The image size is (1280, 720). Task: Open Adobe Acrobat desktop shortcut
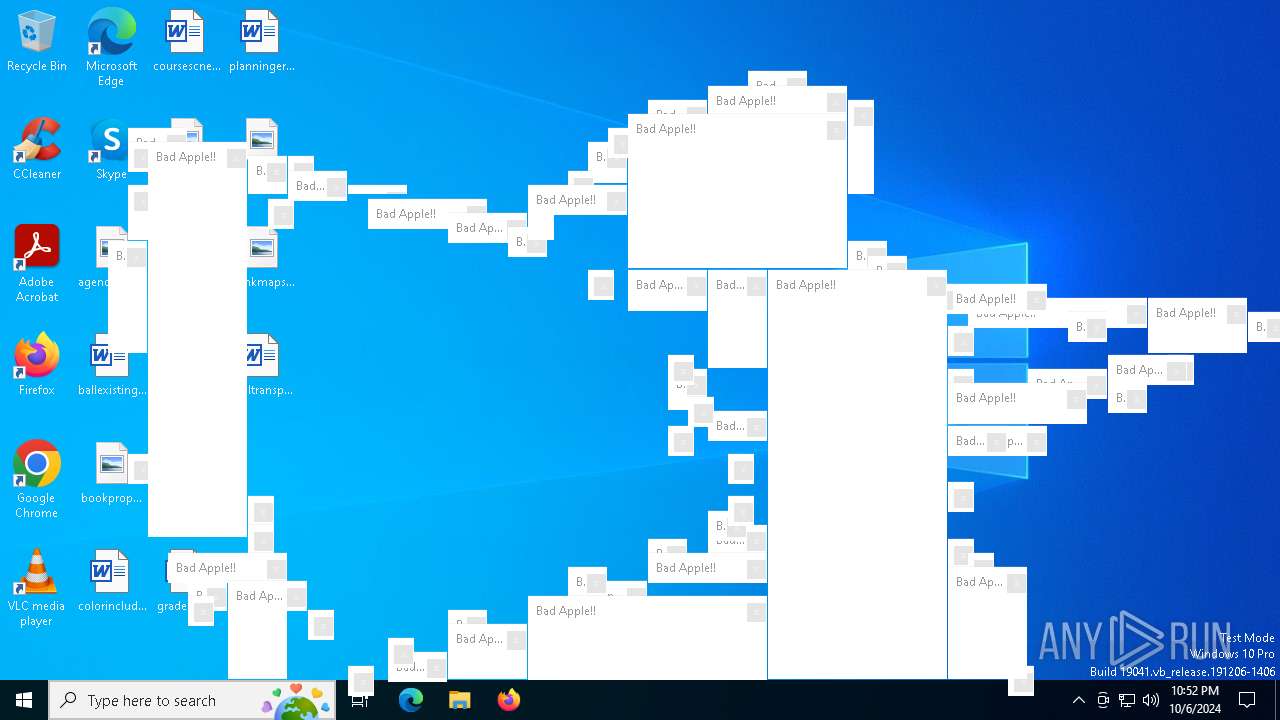(37, 264)
